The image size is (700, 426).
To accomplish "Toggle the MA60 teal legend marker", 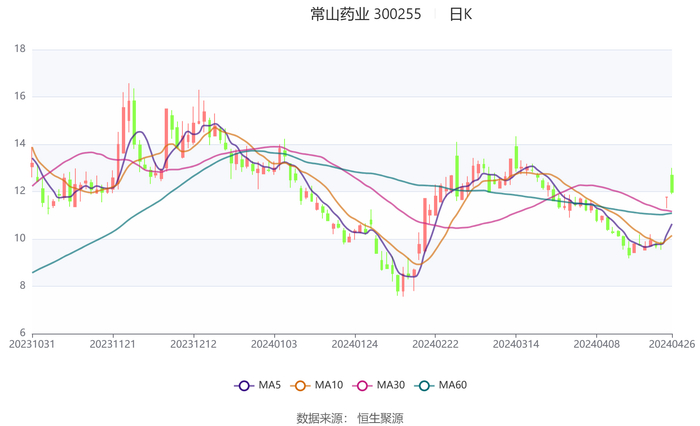I will tap(424, 386).
